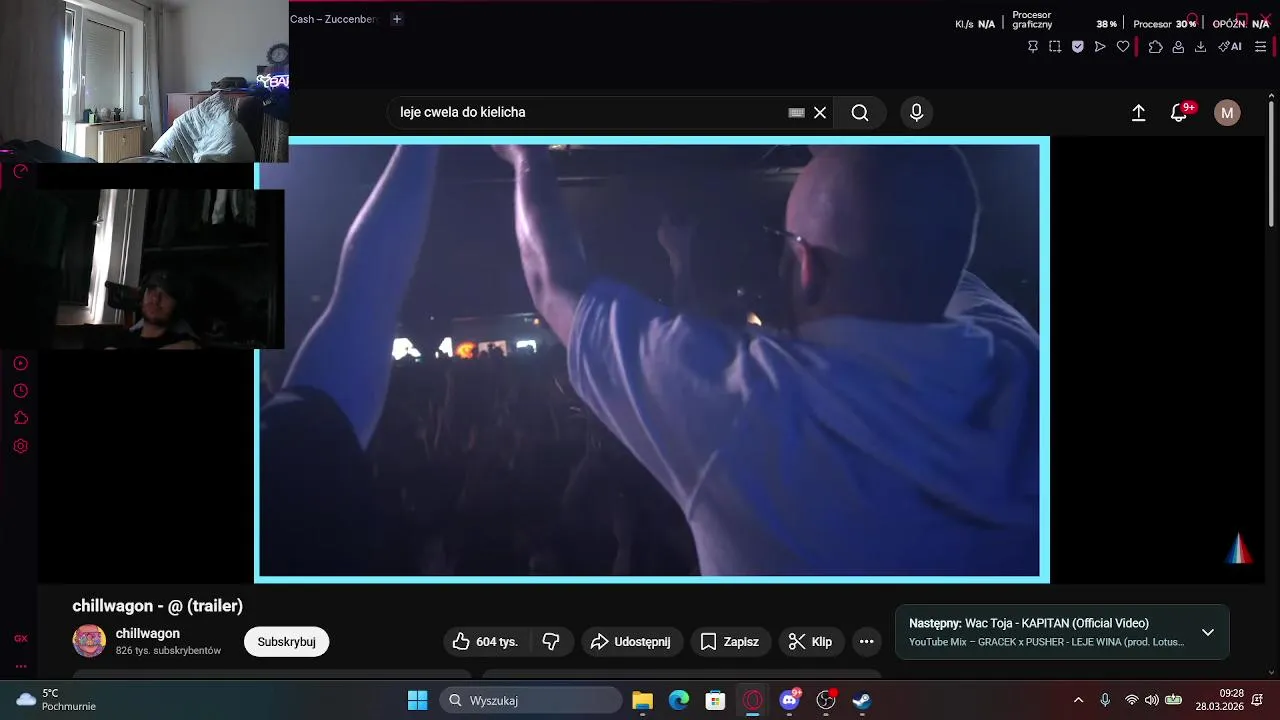Open the player icon in Opera sidebar

click(x=20, y=363)
